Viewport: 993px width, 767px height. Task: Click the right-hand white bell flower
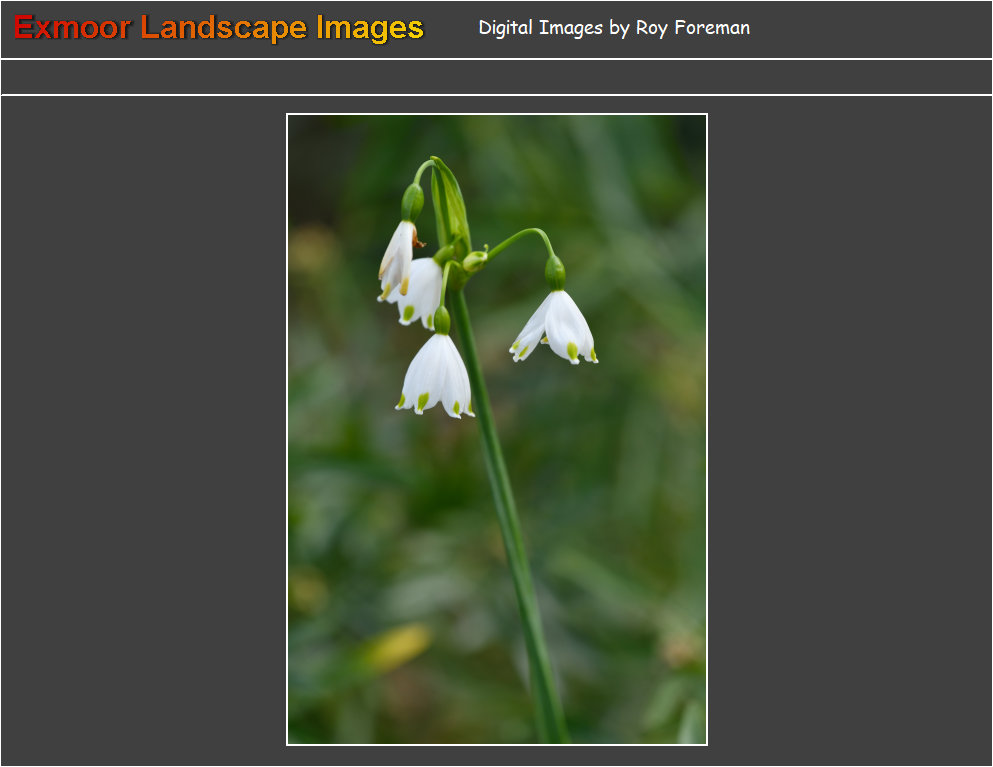pyautogui.click(x=557, y=326)
